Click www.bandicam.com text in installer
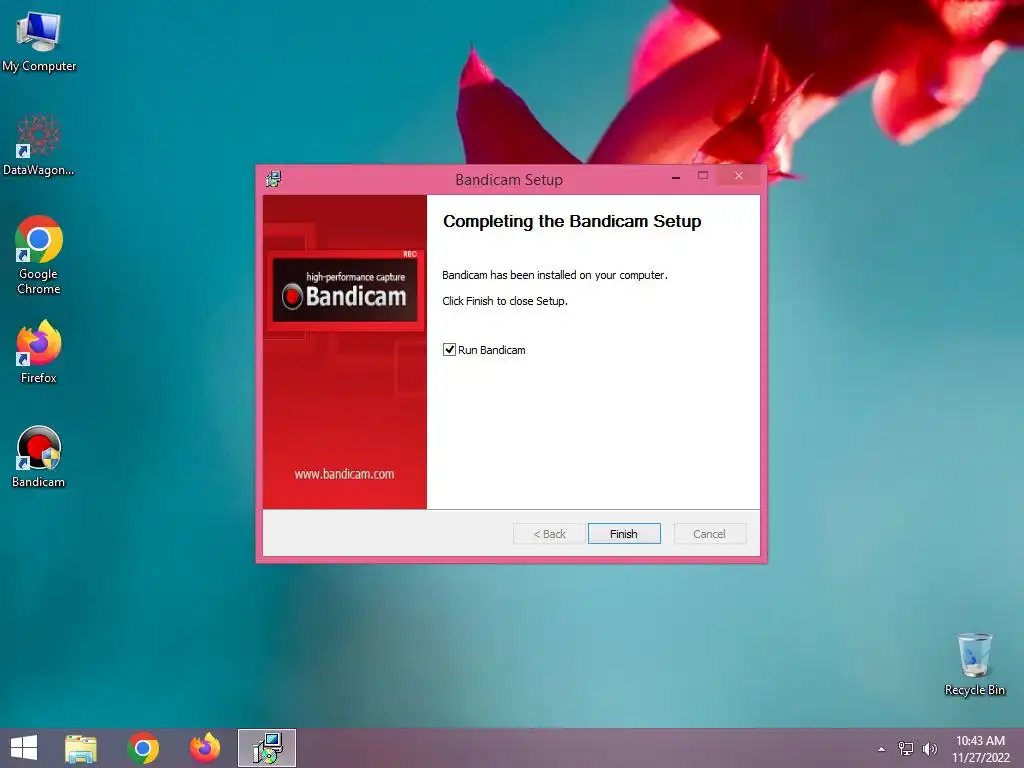Viewport: 1024px width, 768px height. pyautogui.click(x=344, y=474)
